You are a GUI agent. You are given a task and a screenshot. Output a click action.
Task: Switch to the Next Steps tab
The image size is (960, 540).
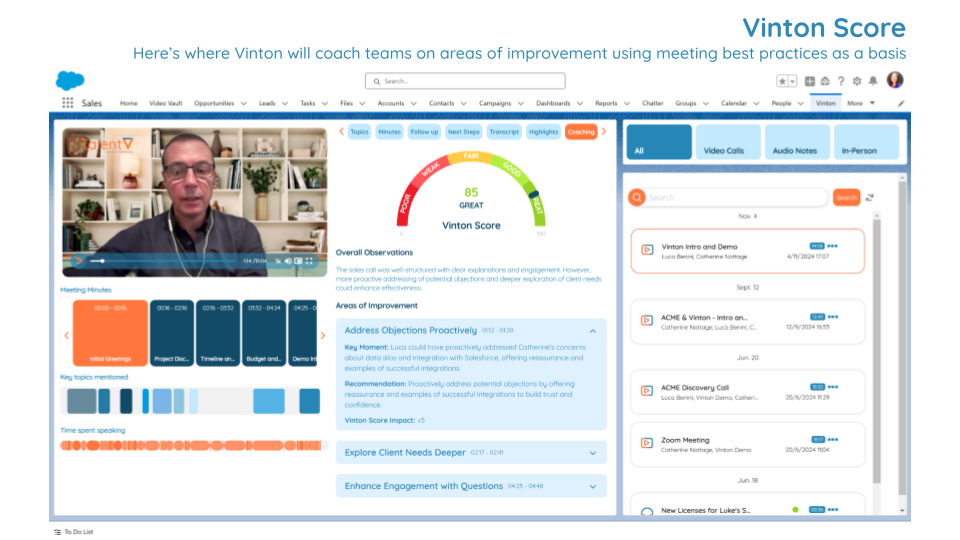[x=463, y=132]
